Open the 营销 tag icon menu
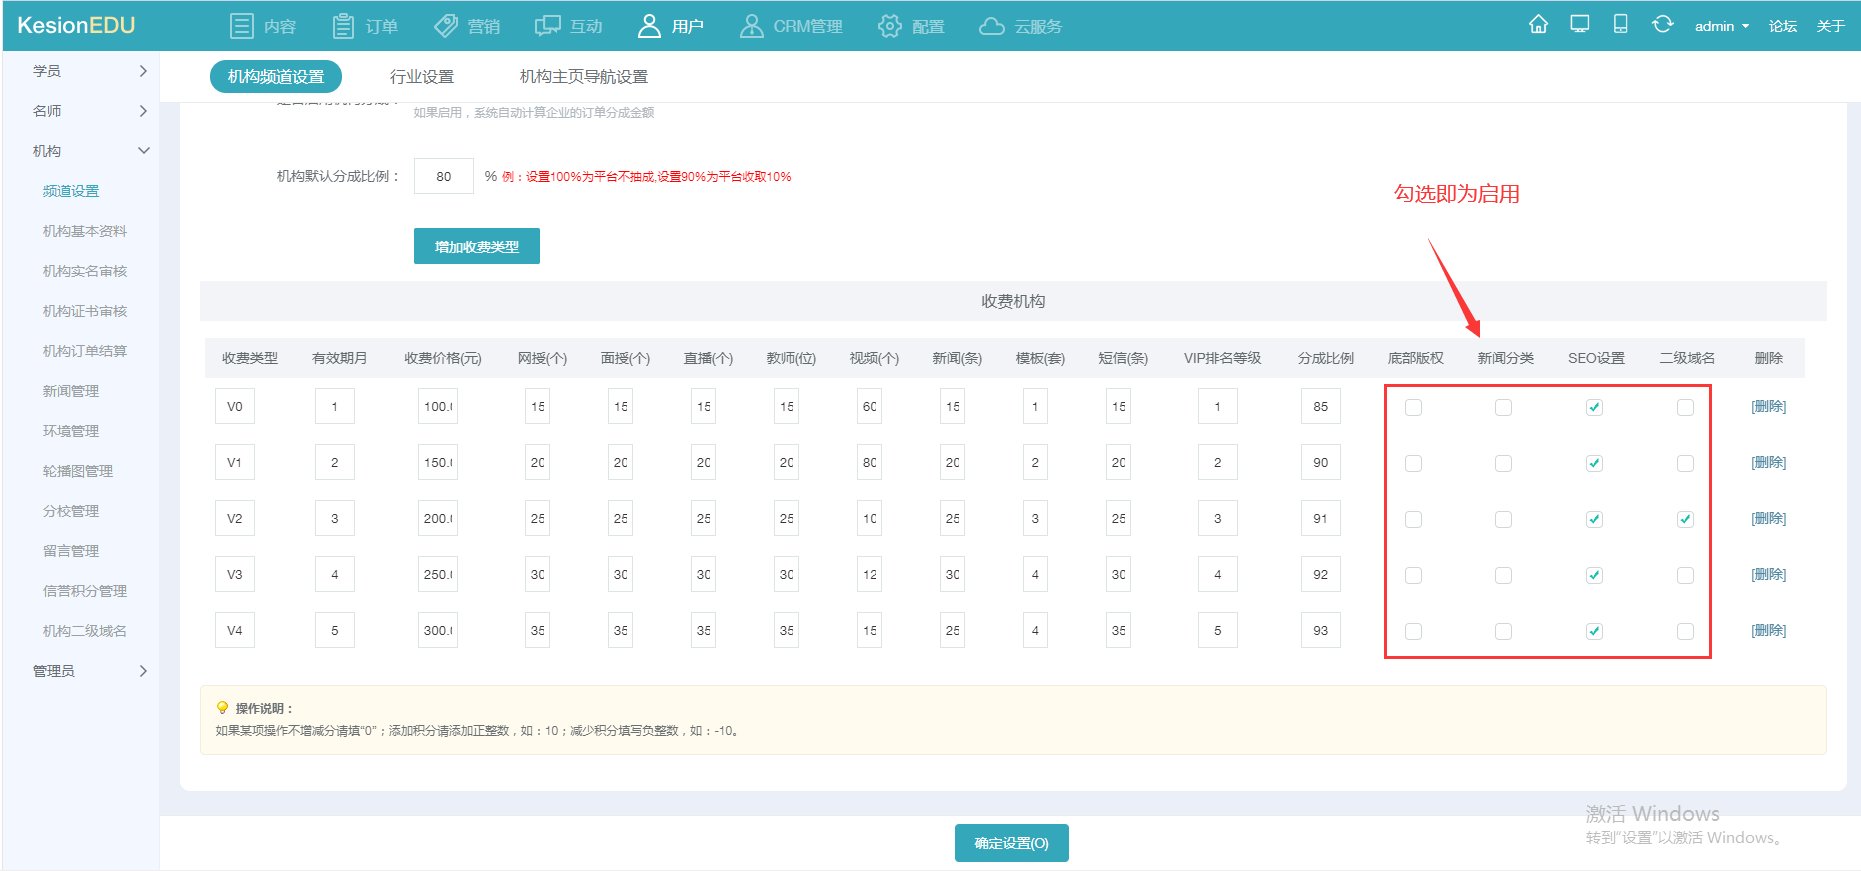 click(467, 26)
